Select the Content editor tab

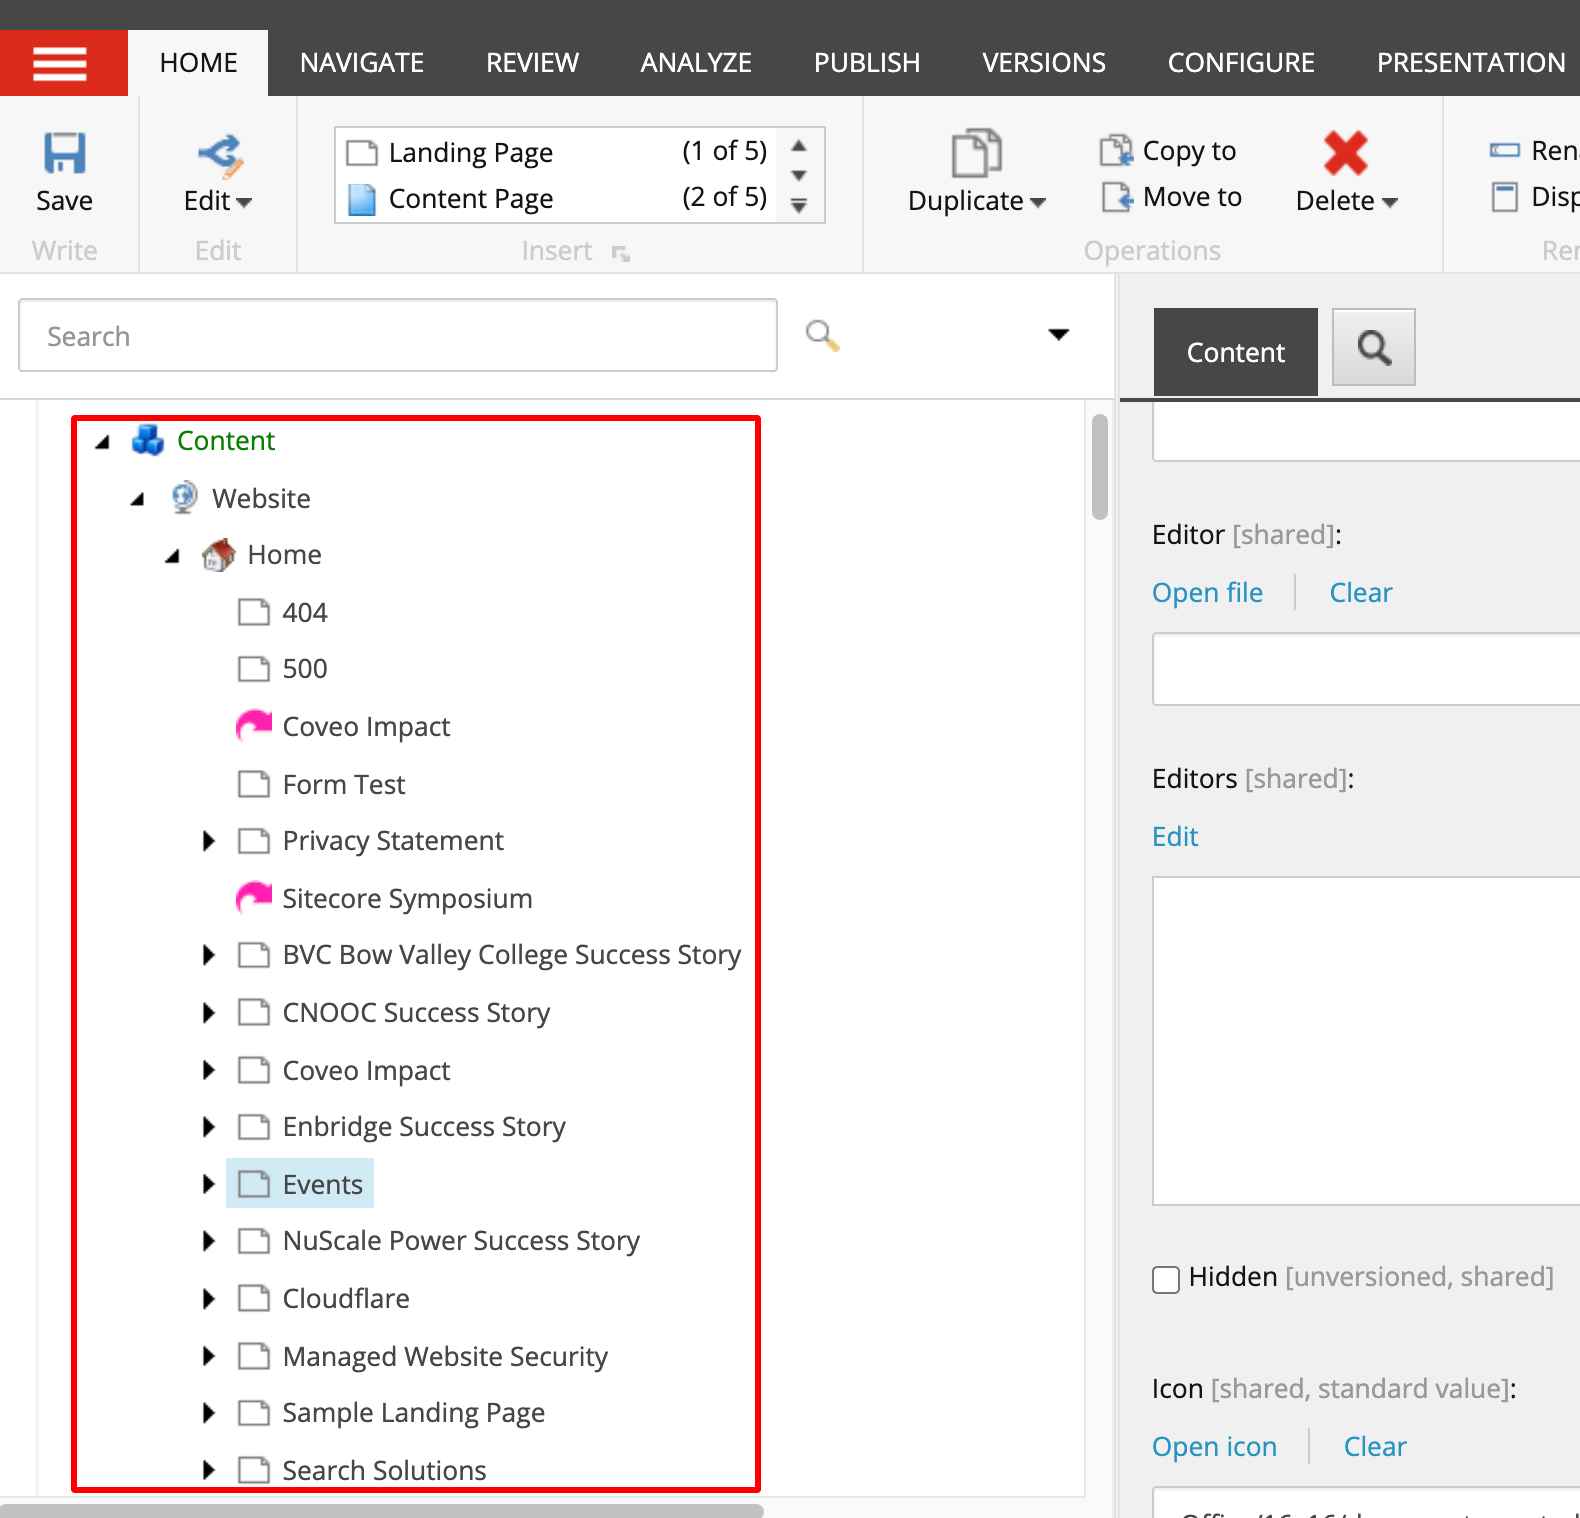coord(1236,352)
